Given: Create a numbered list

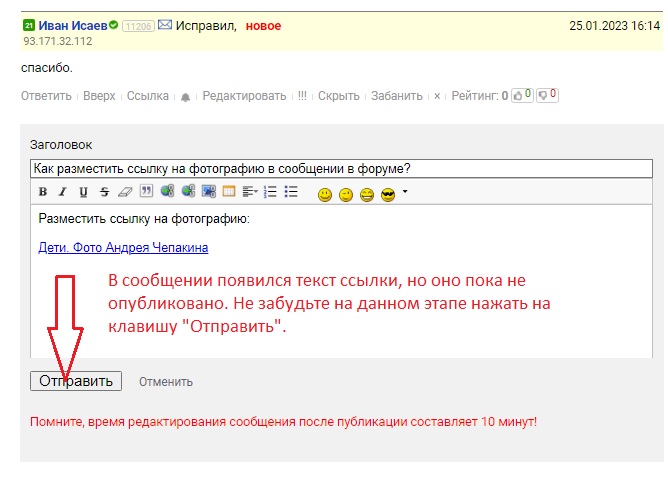Looking at the screenshot, I should click(x=270, y=192).
